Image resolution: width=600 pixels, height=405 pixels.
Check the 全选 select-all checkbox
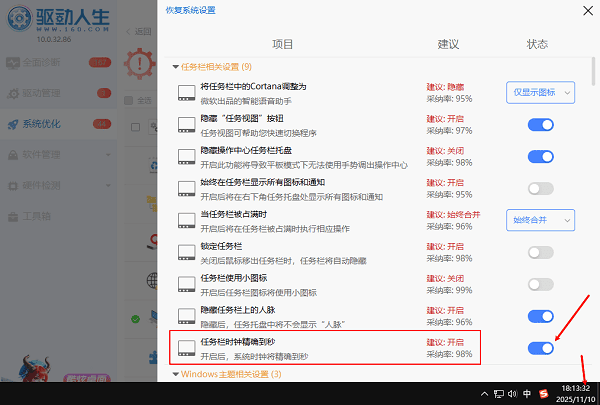point(129,101)
